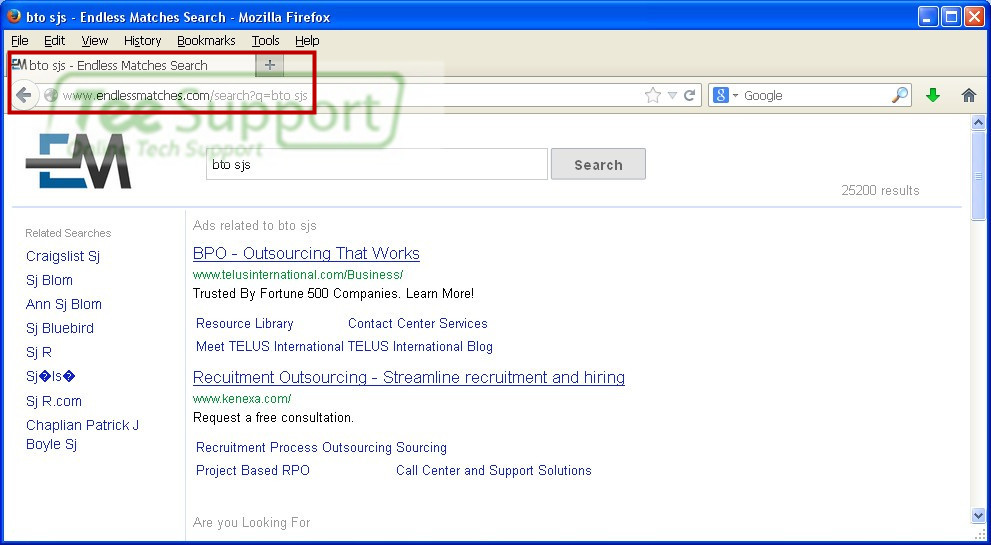The width and height of the screenshot is (991, 545).
Task: Click the magnifier in the Google search box
Action: coord(899,95)
